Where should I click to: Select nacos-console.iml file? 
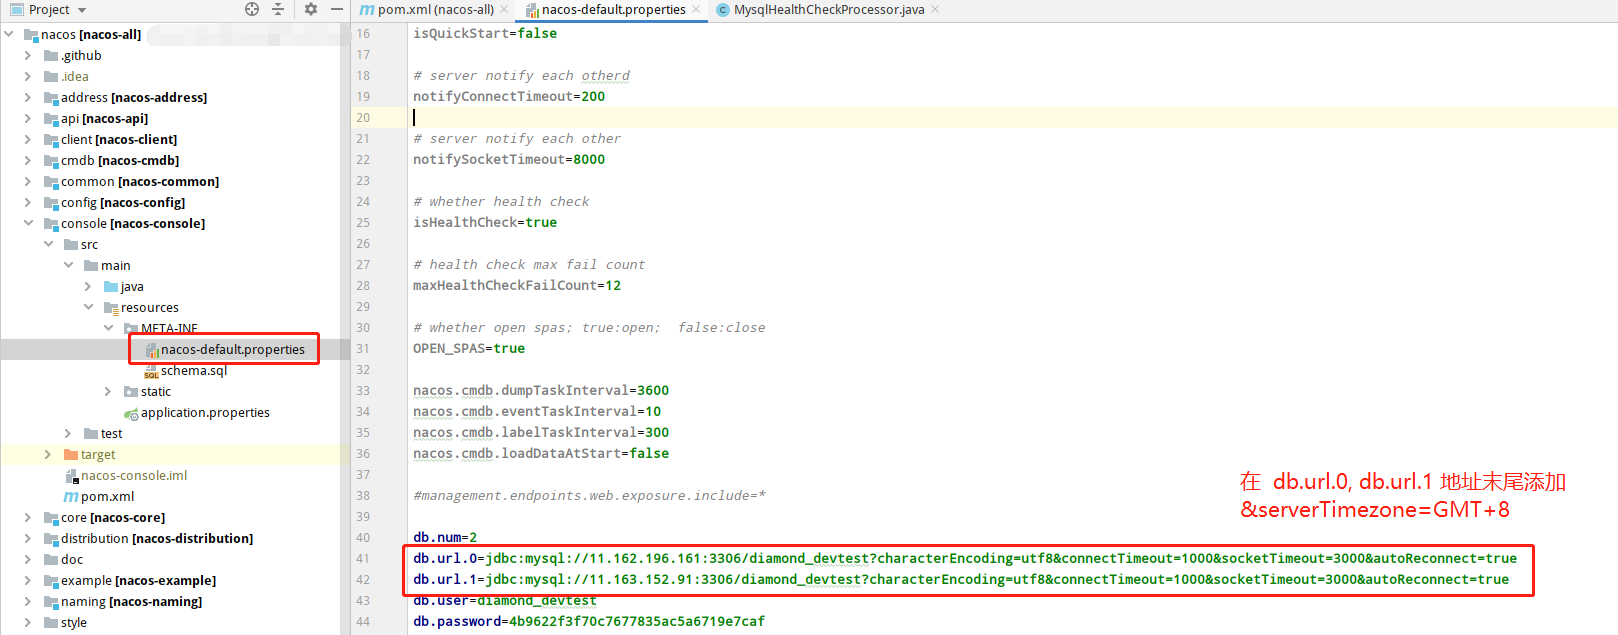(x=134, y=475)
